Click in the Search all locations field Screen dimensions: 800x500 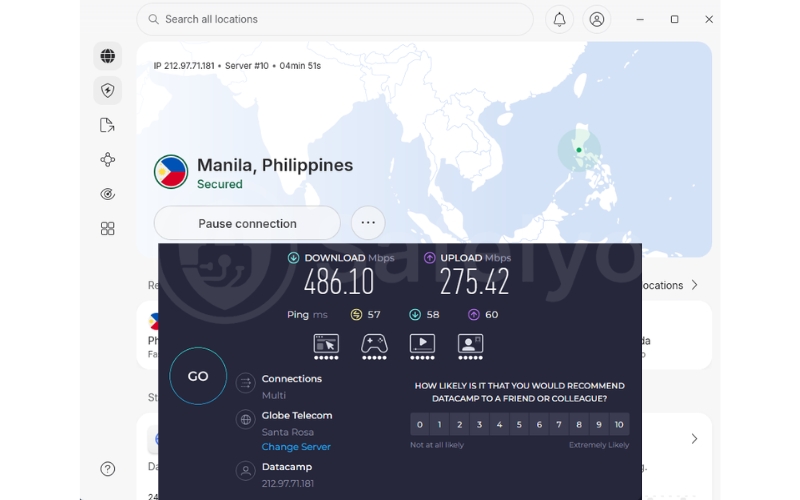335,19
